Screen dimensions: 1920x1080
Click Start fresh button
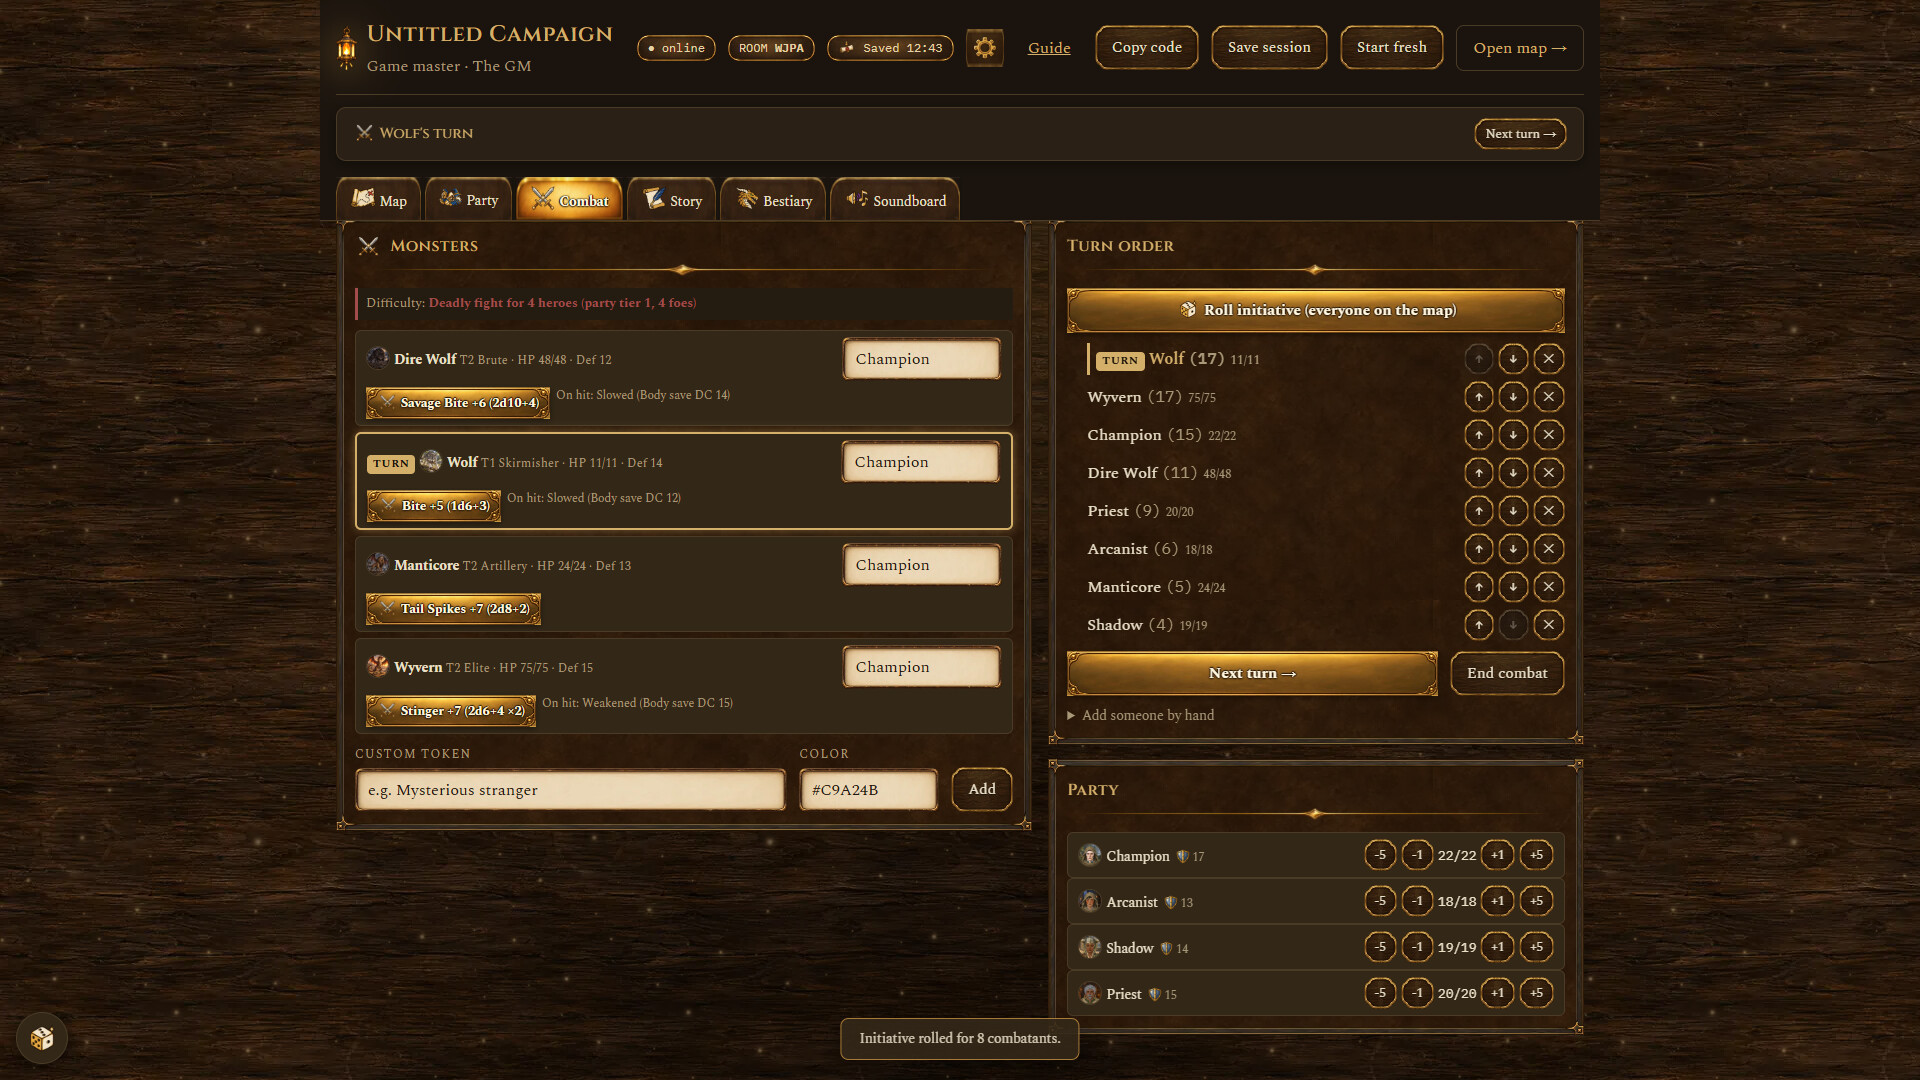pyautogui.click(x=1392, y=47)
